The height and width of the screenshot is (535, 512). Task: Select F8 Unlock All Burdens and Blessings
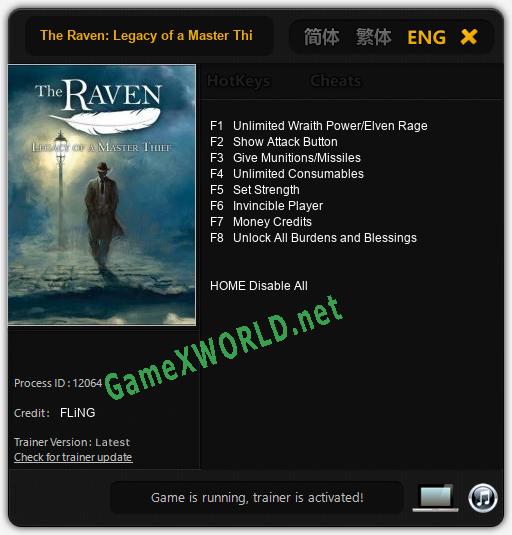click(313, 238)
